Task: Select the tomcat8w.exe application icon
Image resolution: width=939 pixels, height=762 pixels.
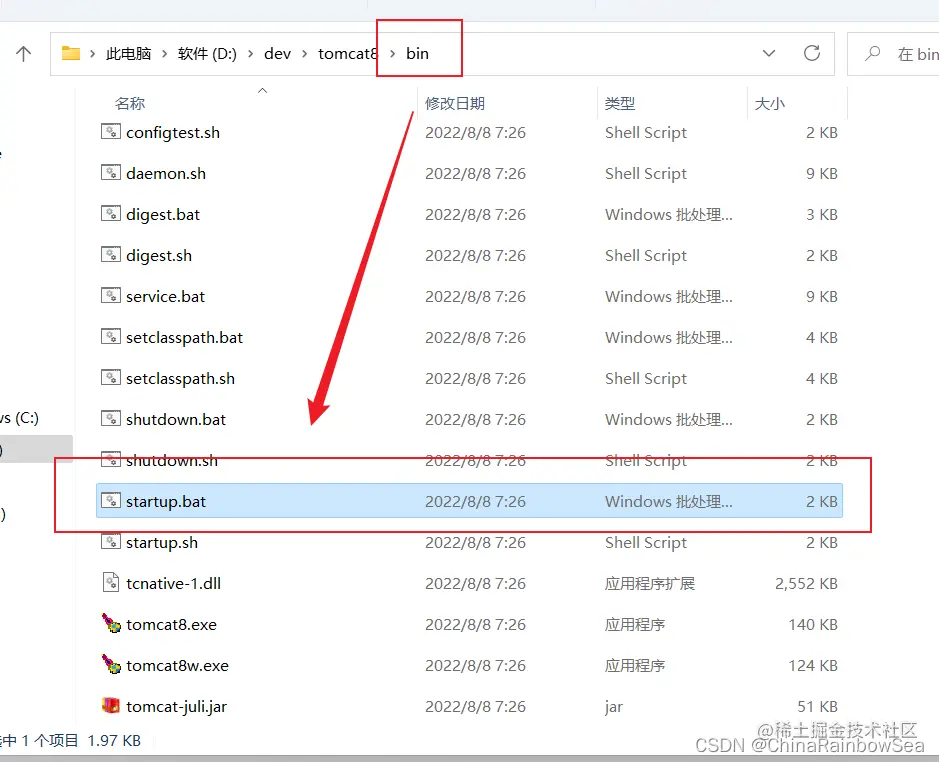Action: [110, 665]
